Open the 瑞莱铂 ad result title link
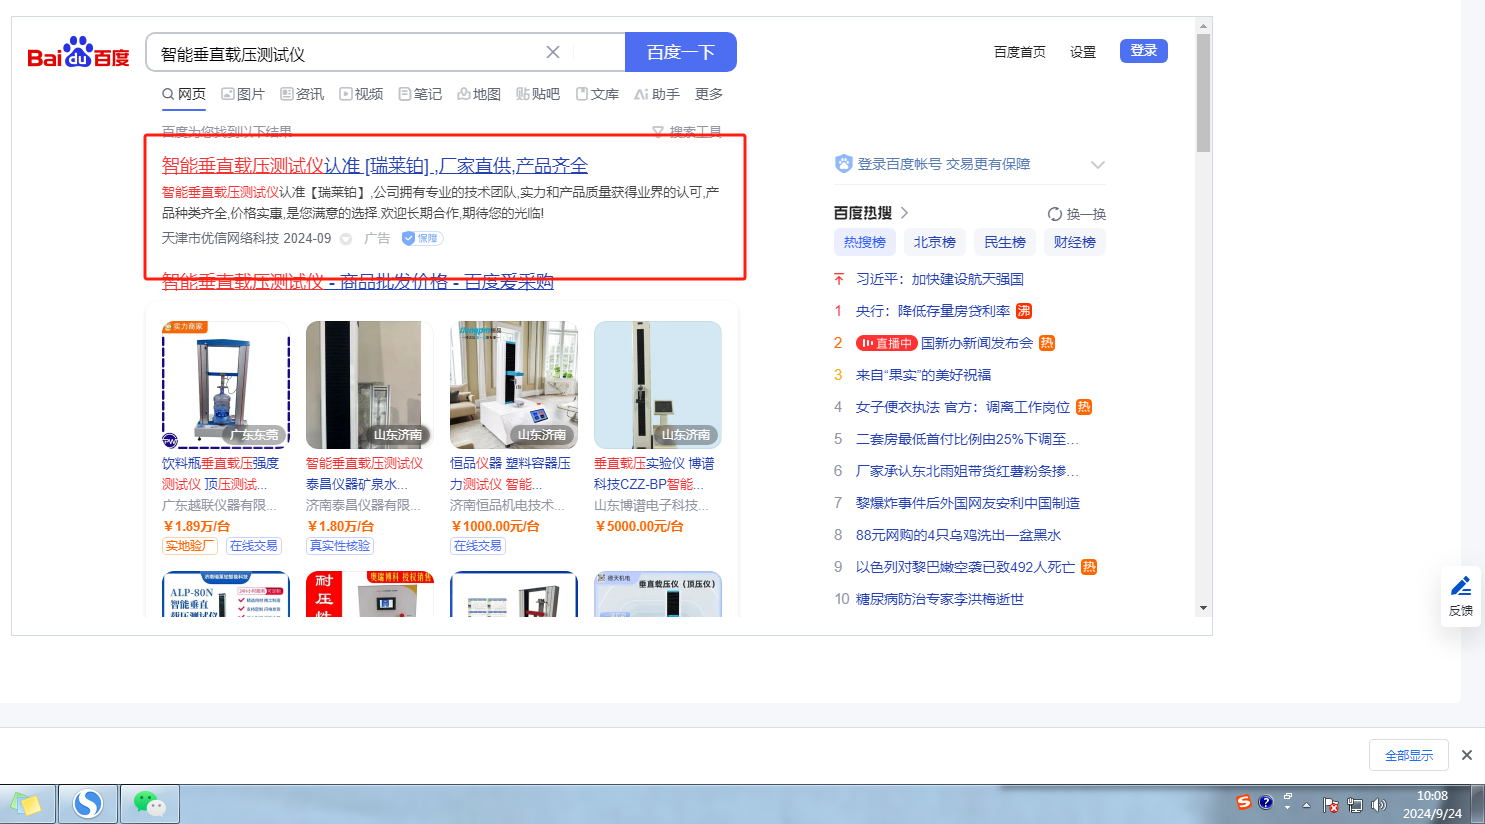The width and height of the screenshot is (1485, 824). pyautogui.click(x=375, y=166)
